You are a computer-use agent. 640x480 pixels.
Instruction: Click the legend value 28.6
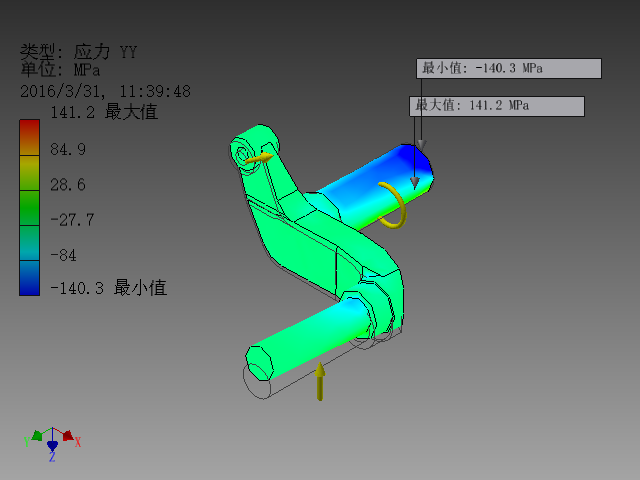click(68, 185)
